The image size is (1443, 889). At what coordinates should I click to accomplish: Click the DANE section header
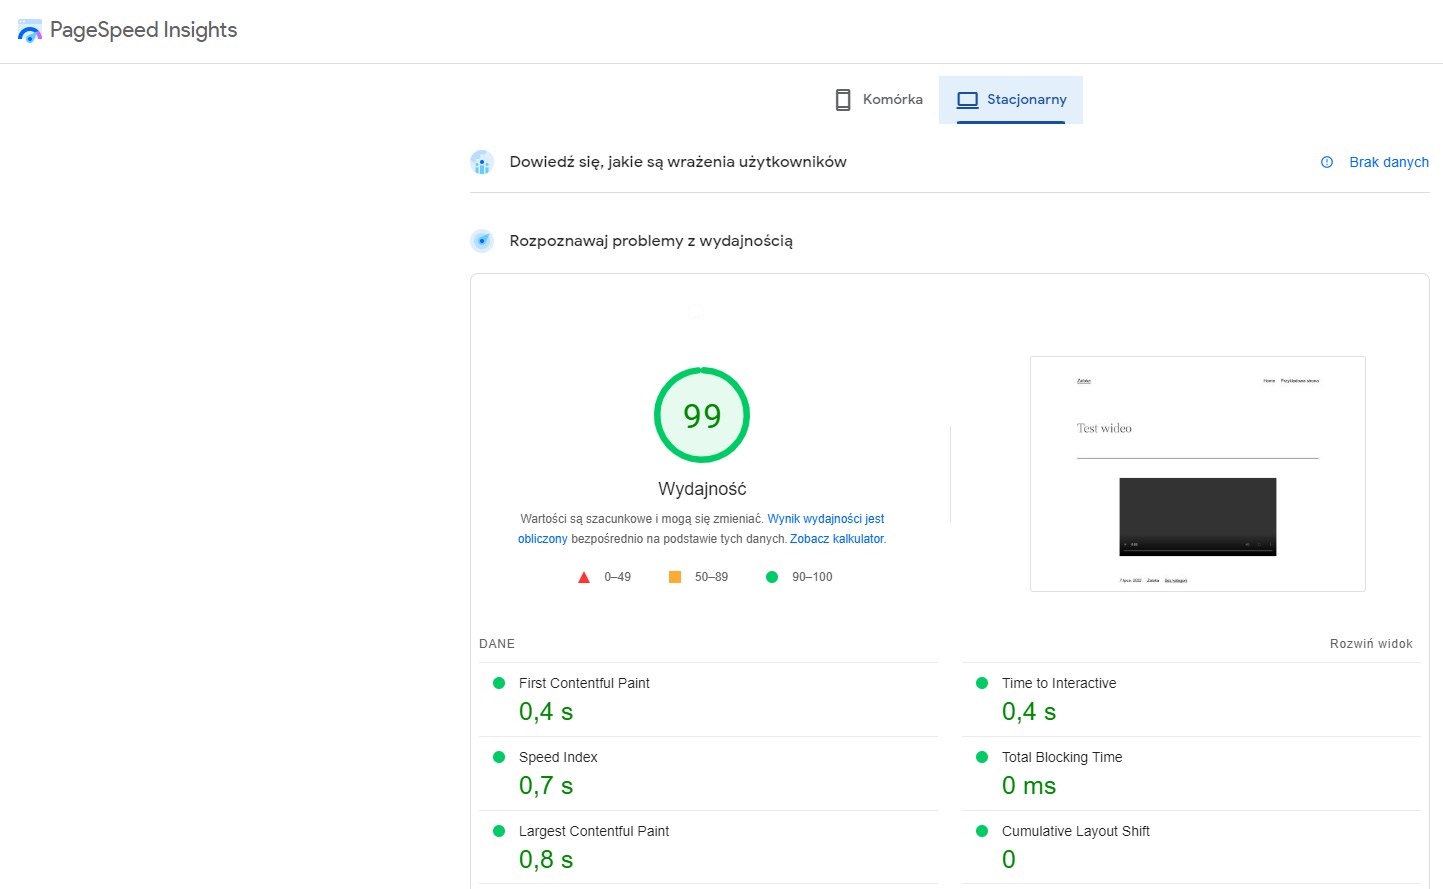coord(497,644)
